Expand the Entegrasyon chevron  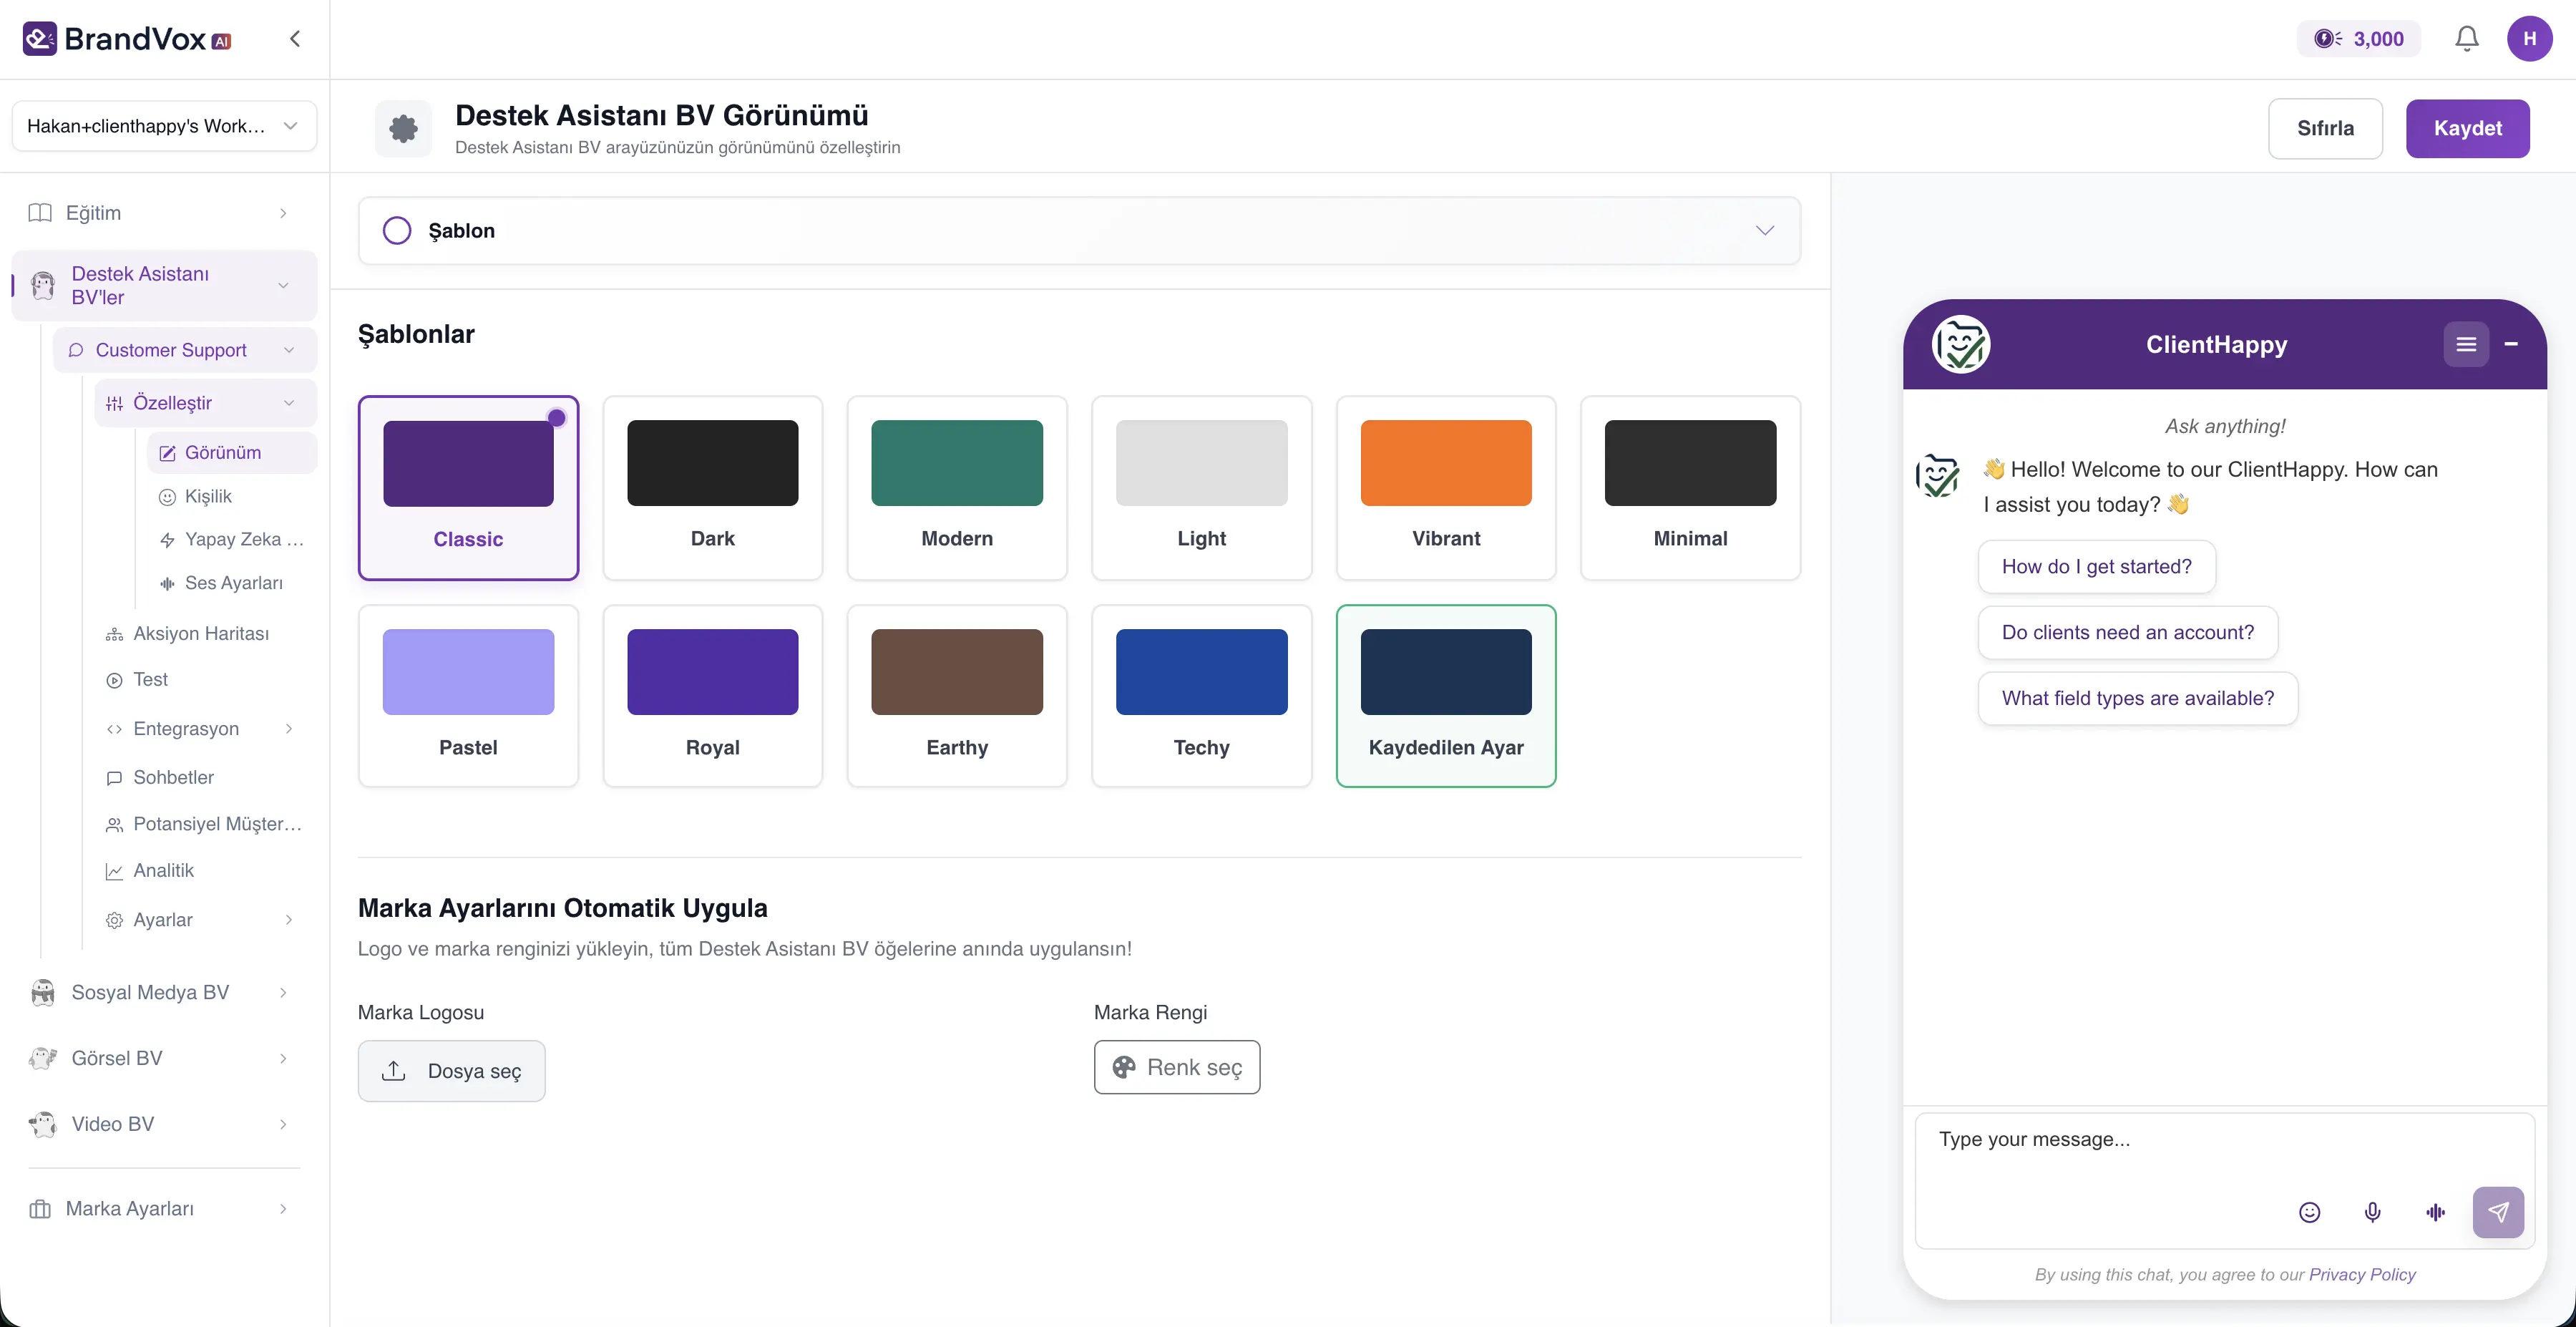pos(289,729)
